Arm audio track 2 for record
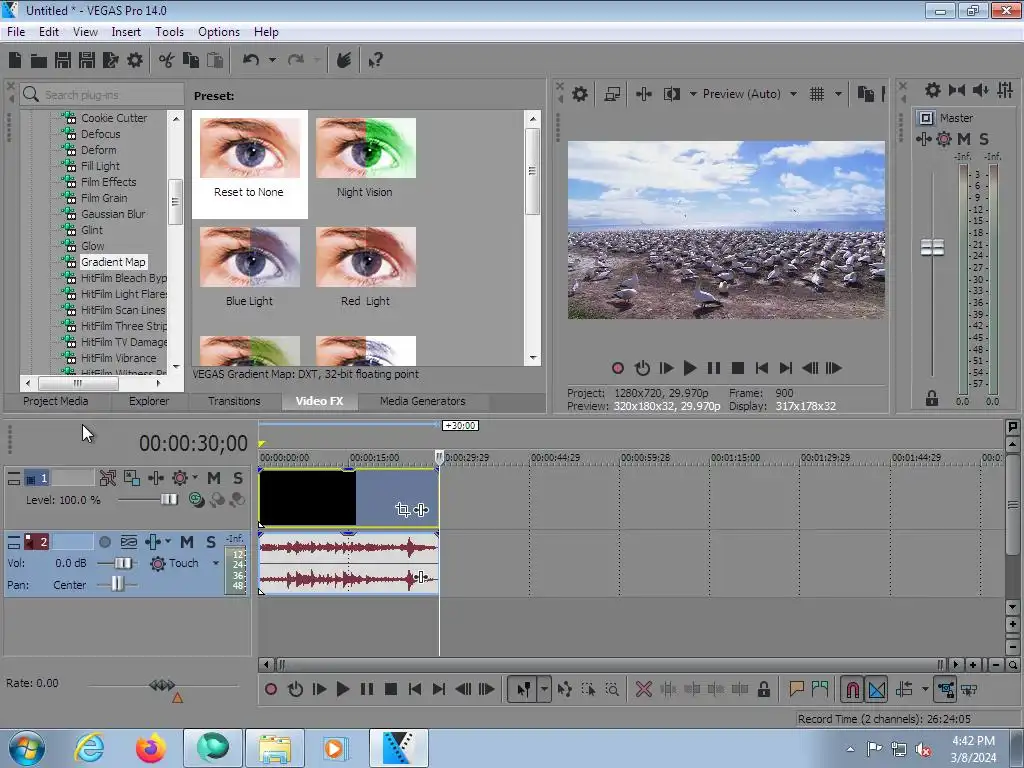 (104, 542)
